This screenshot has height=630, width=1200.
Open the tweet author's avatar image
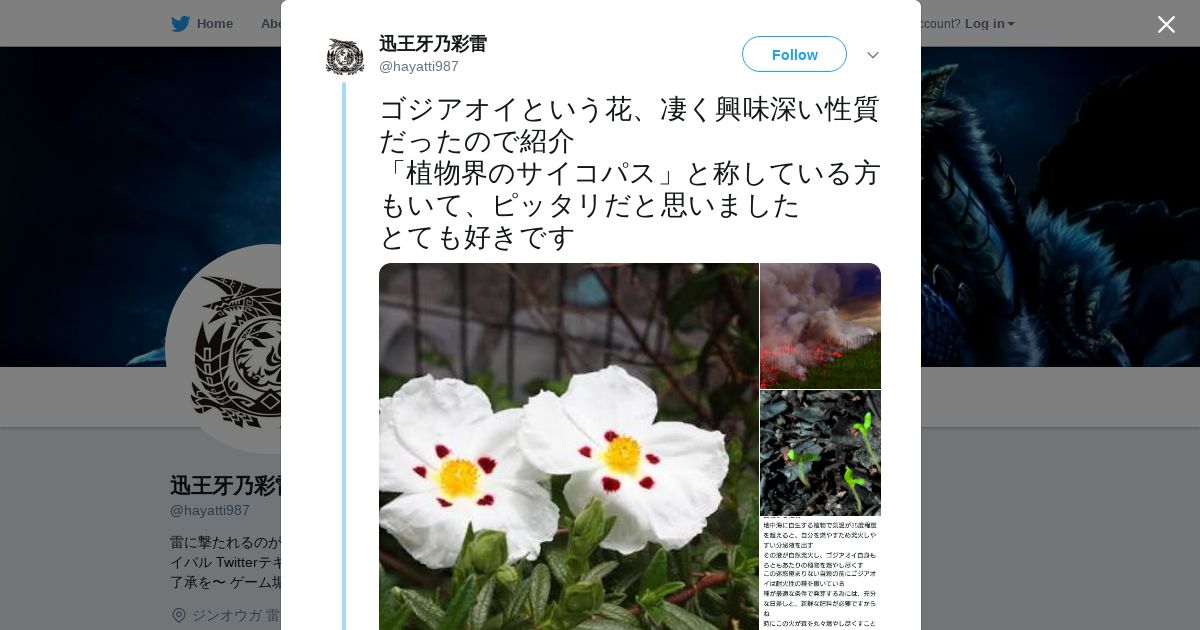point(345,56)
